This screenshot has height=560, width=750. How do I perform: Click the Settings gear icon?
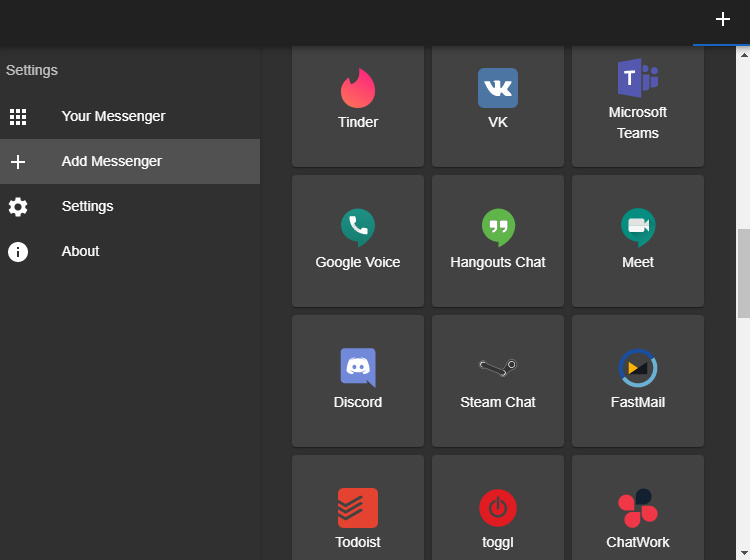click(x=18, y=207)
